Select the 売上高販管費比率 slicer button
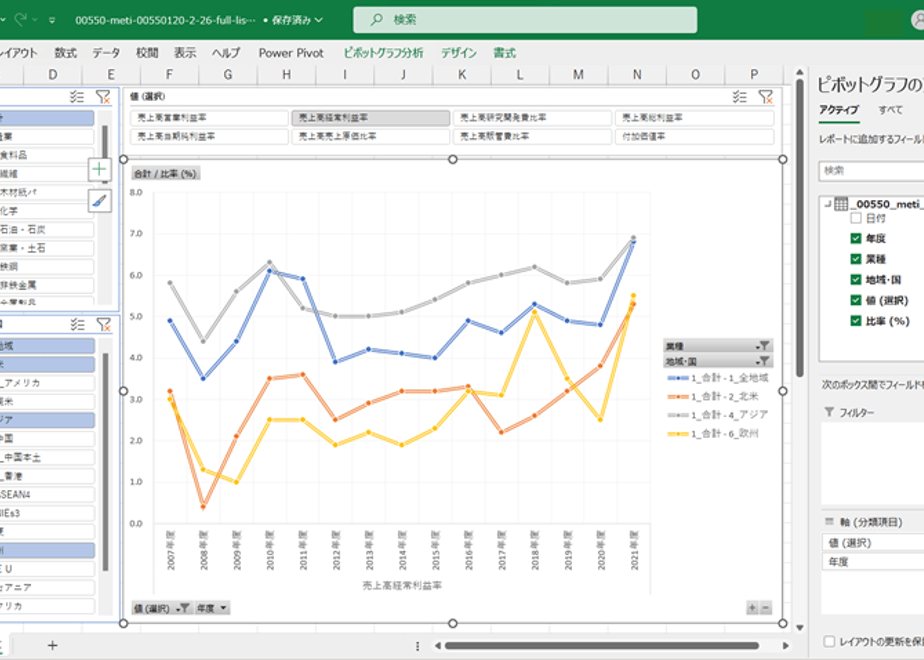The height and width of the screenshot is (660, 924). (x=532, y=137)
